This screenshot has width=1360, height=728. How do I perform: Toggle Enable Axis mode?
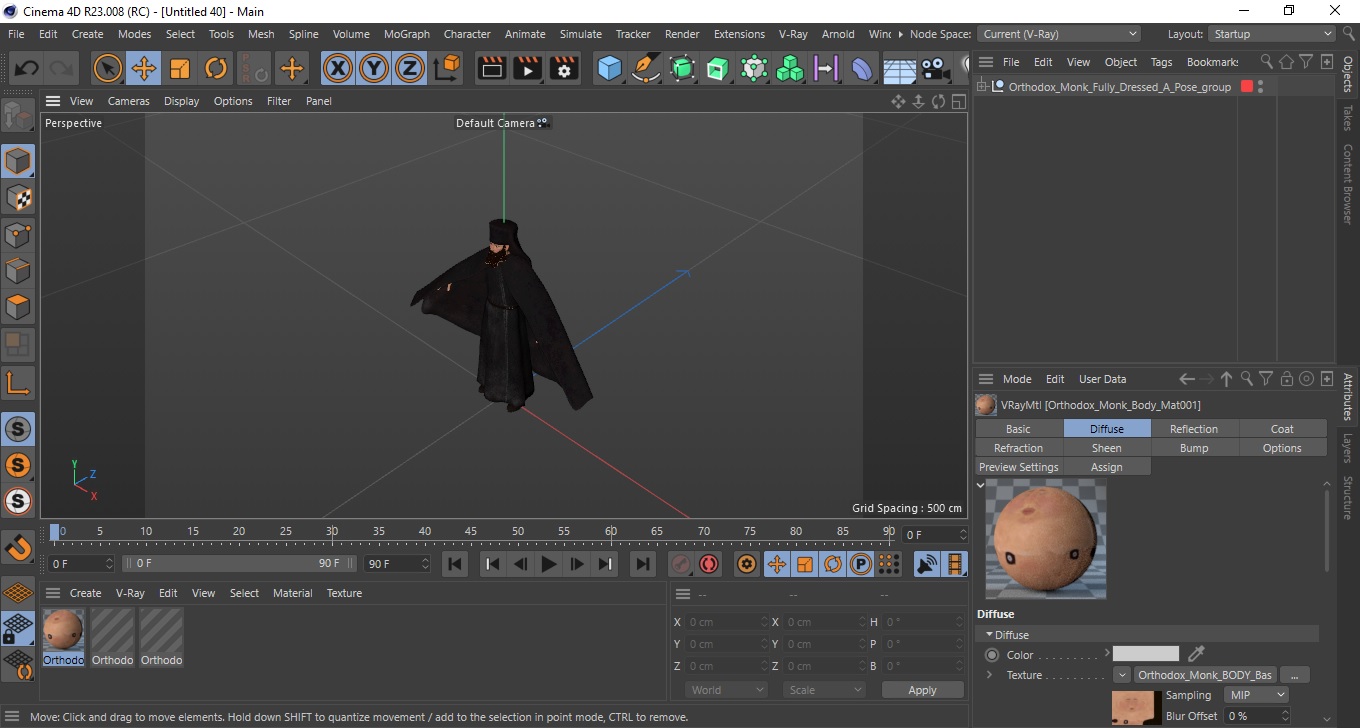pos(18,382)
